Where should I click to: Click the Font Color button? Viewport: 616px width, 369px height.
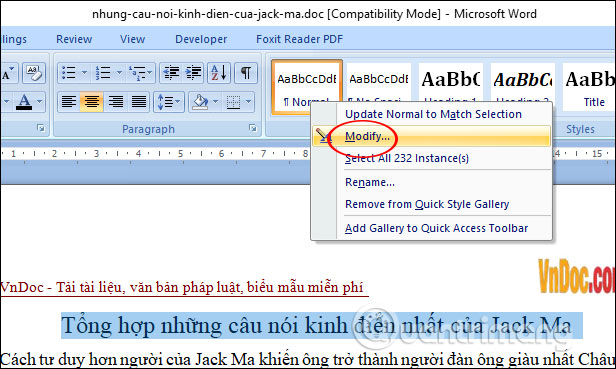coord(24,102)
